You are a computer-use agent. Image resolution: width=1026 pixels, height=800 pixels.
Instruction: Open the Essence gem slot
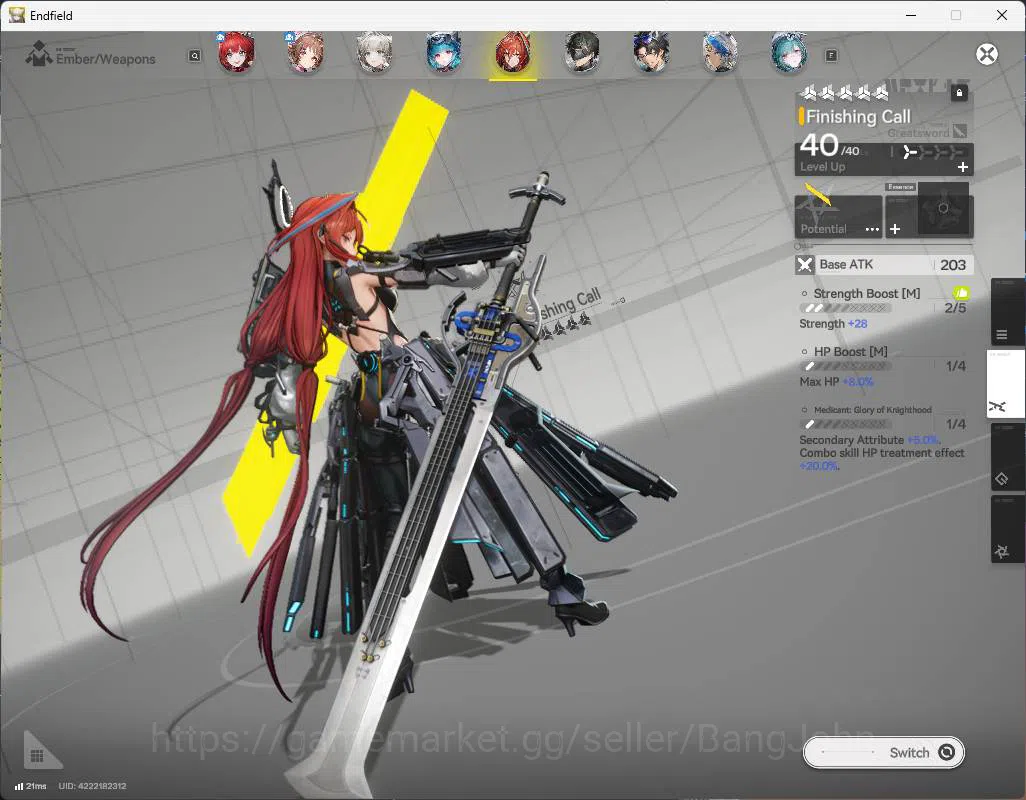pyautogui.click(x=943, y=209)
